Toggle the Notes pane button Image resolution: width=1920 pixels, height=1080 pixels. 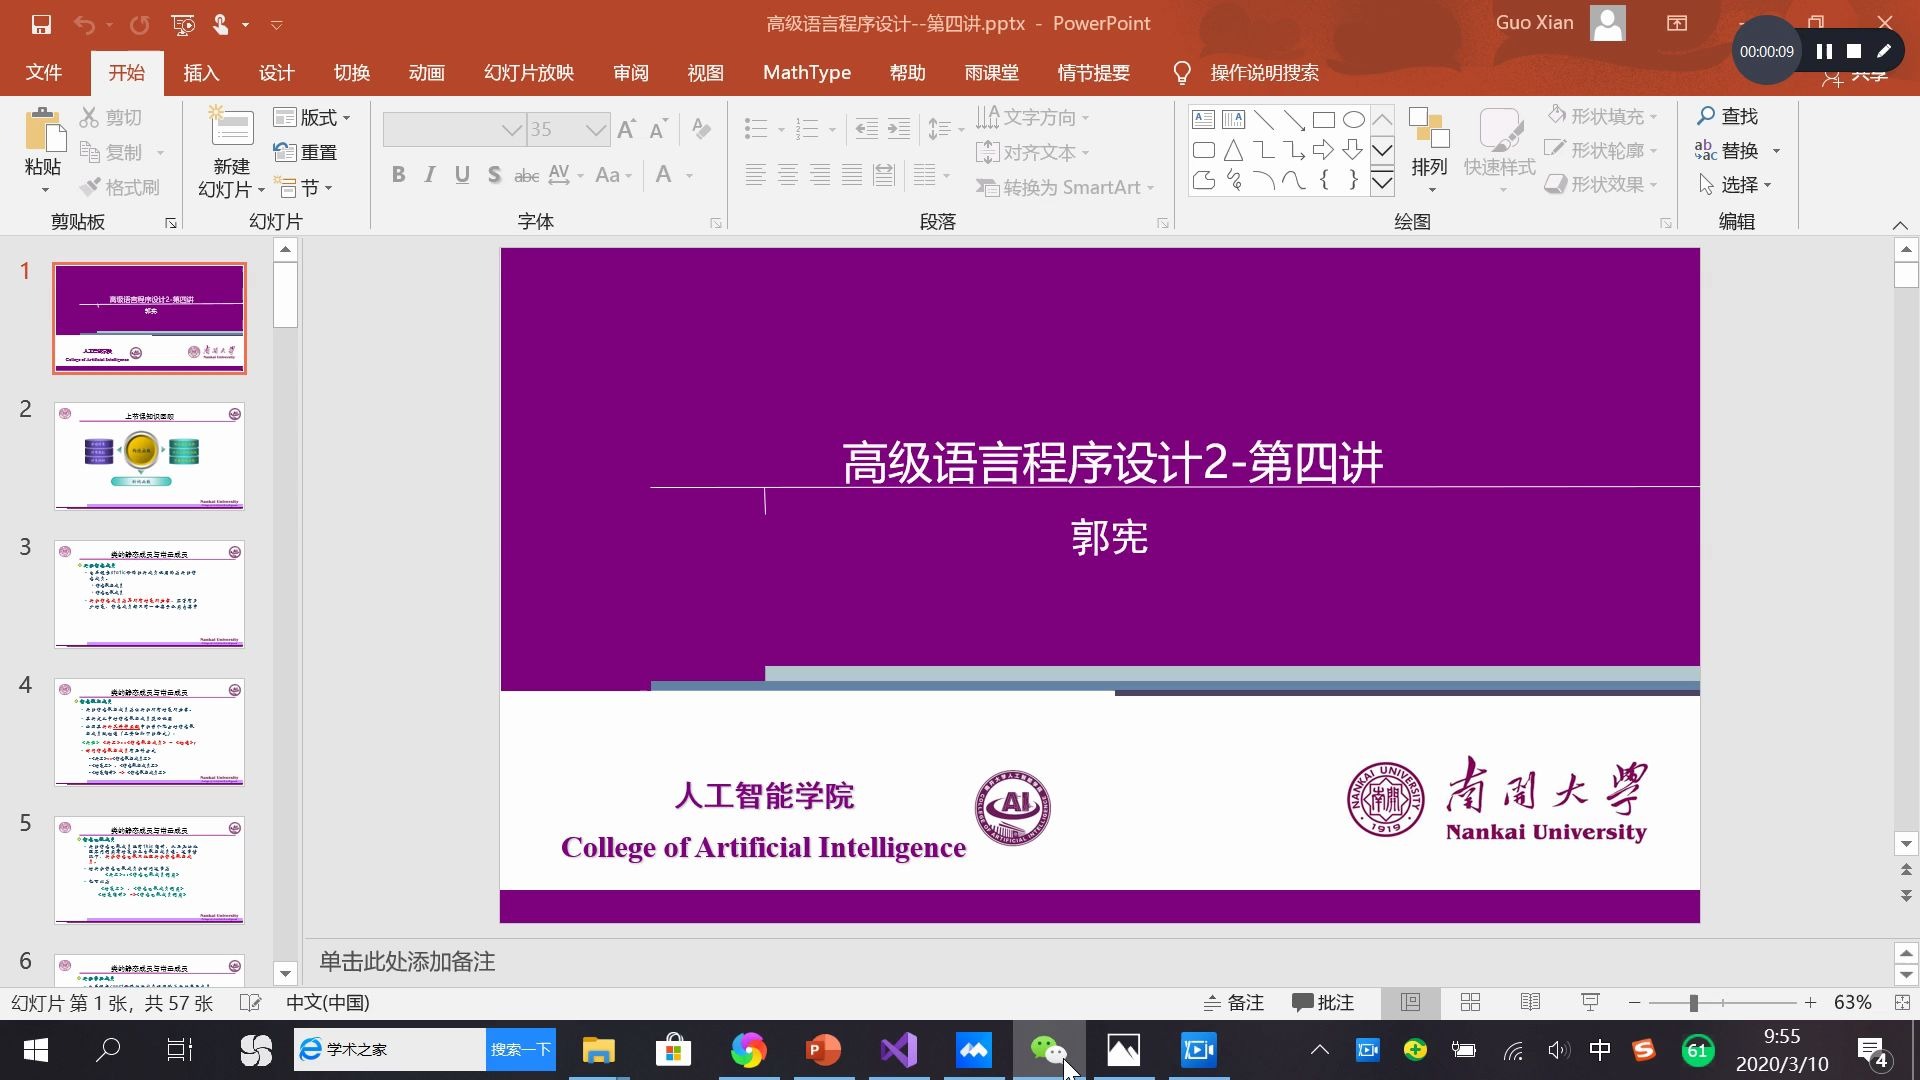pos(1234,1002)
